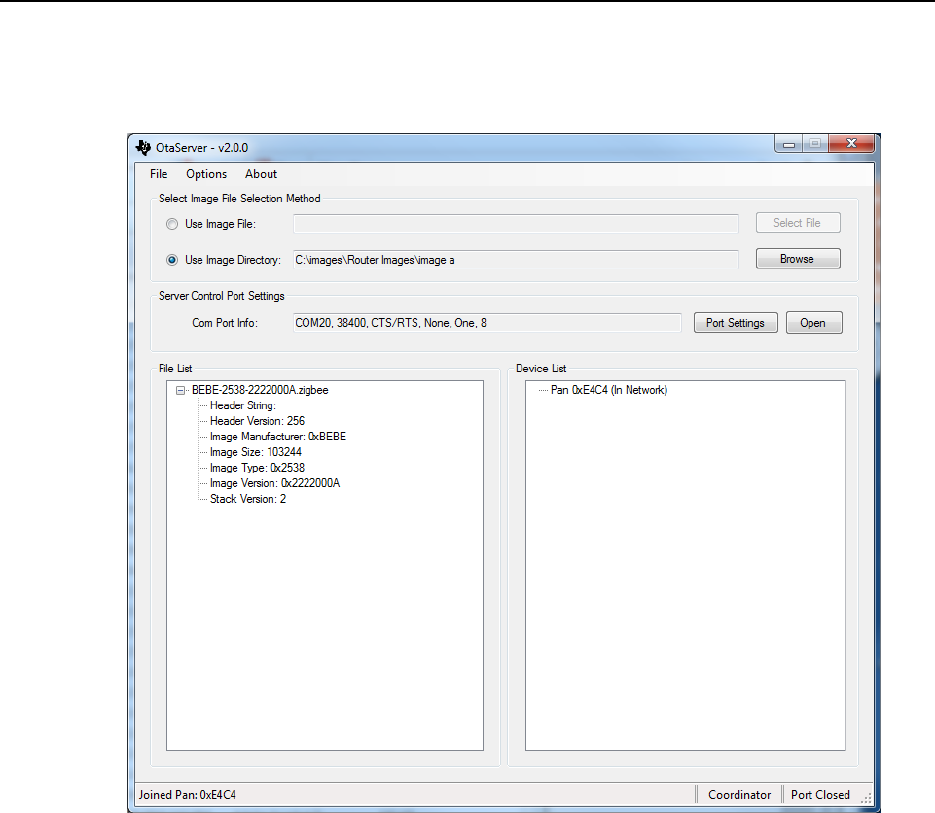Click the empty image file path field
The width and height of the screenshot is (935, 813).
pos(516,224)
